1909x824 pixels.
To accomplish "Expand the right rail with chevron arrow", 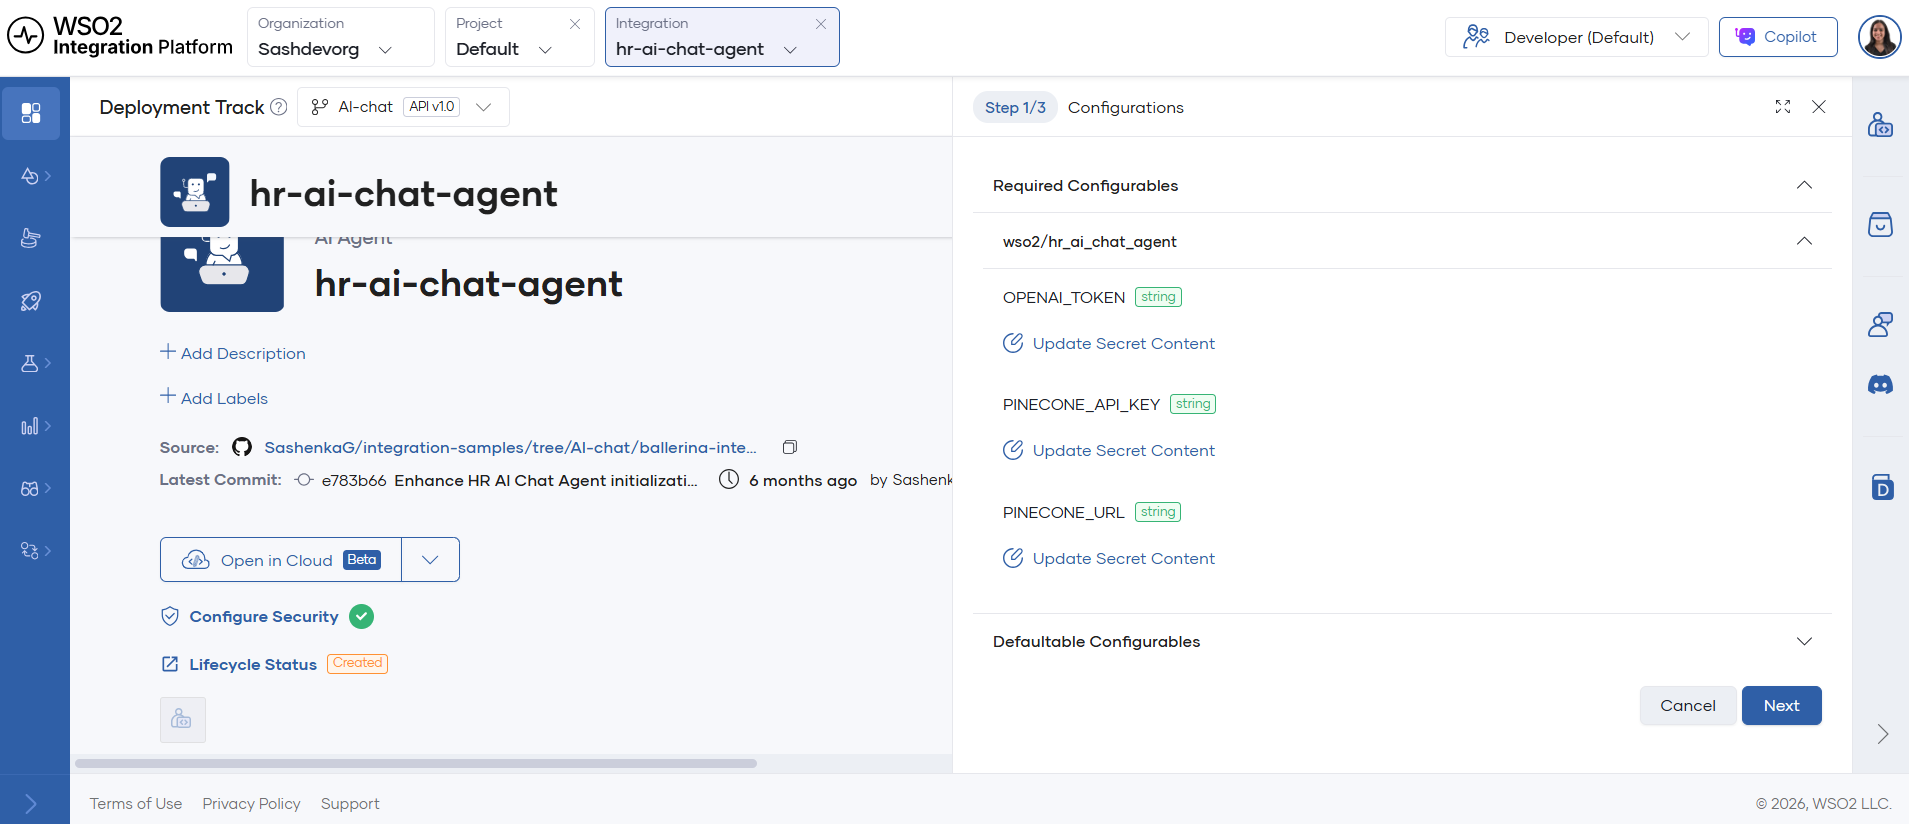I will [1883, 734].
